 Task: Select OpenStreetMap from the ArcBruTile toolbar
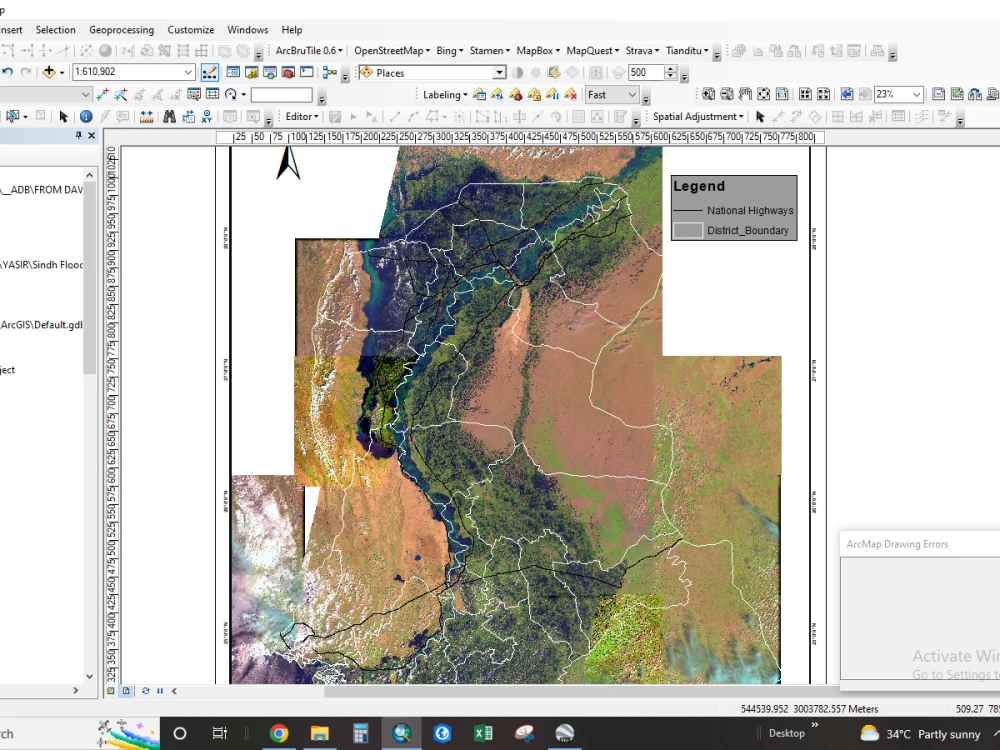click(x=391, y=50)
